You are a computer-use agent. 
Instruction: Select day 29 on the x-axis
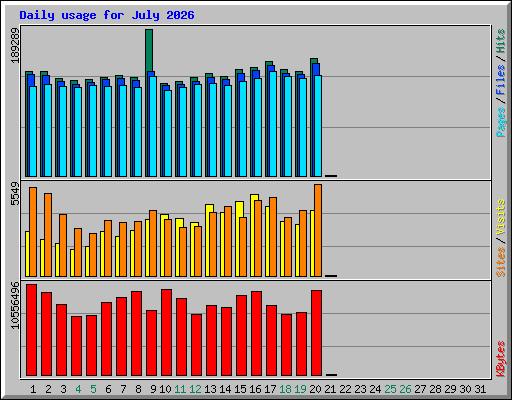pos(451,389)
